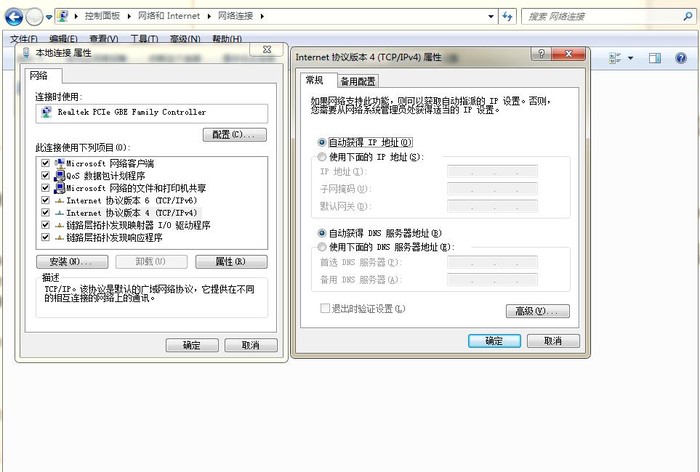Click the change view icon

pos(614,59)
